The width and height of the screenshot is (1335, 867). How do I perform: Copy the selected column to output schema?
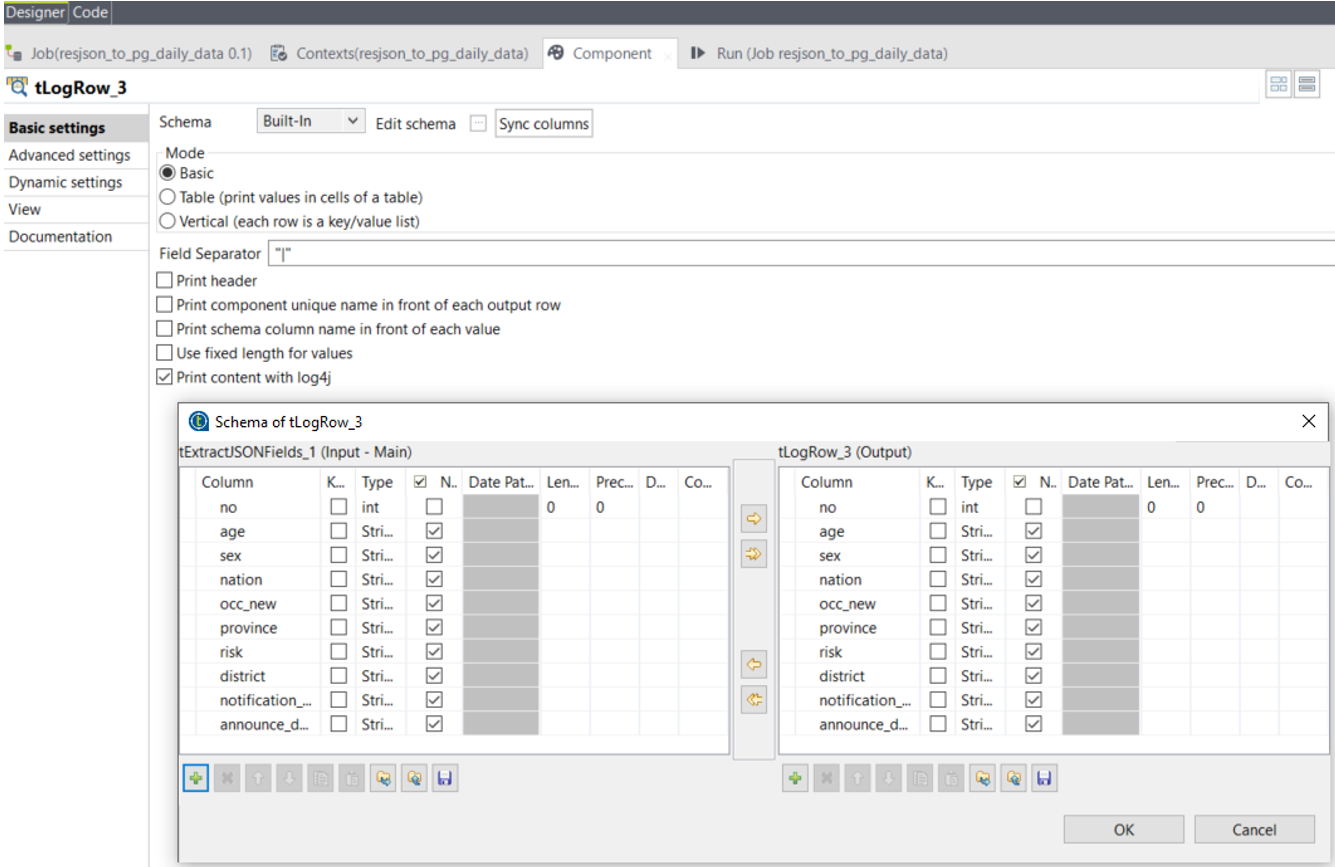[753, 519]
